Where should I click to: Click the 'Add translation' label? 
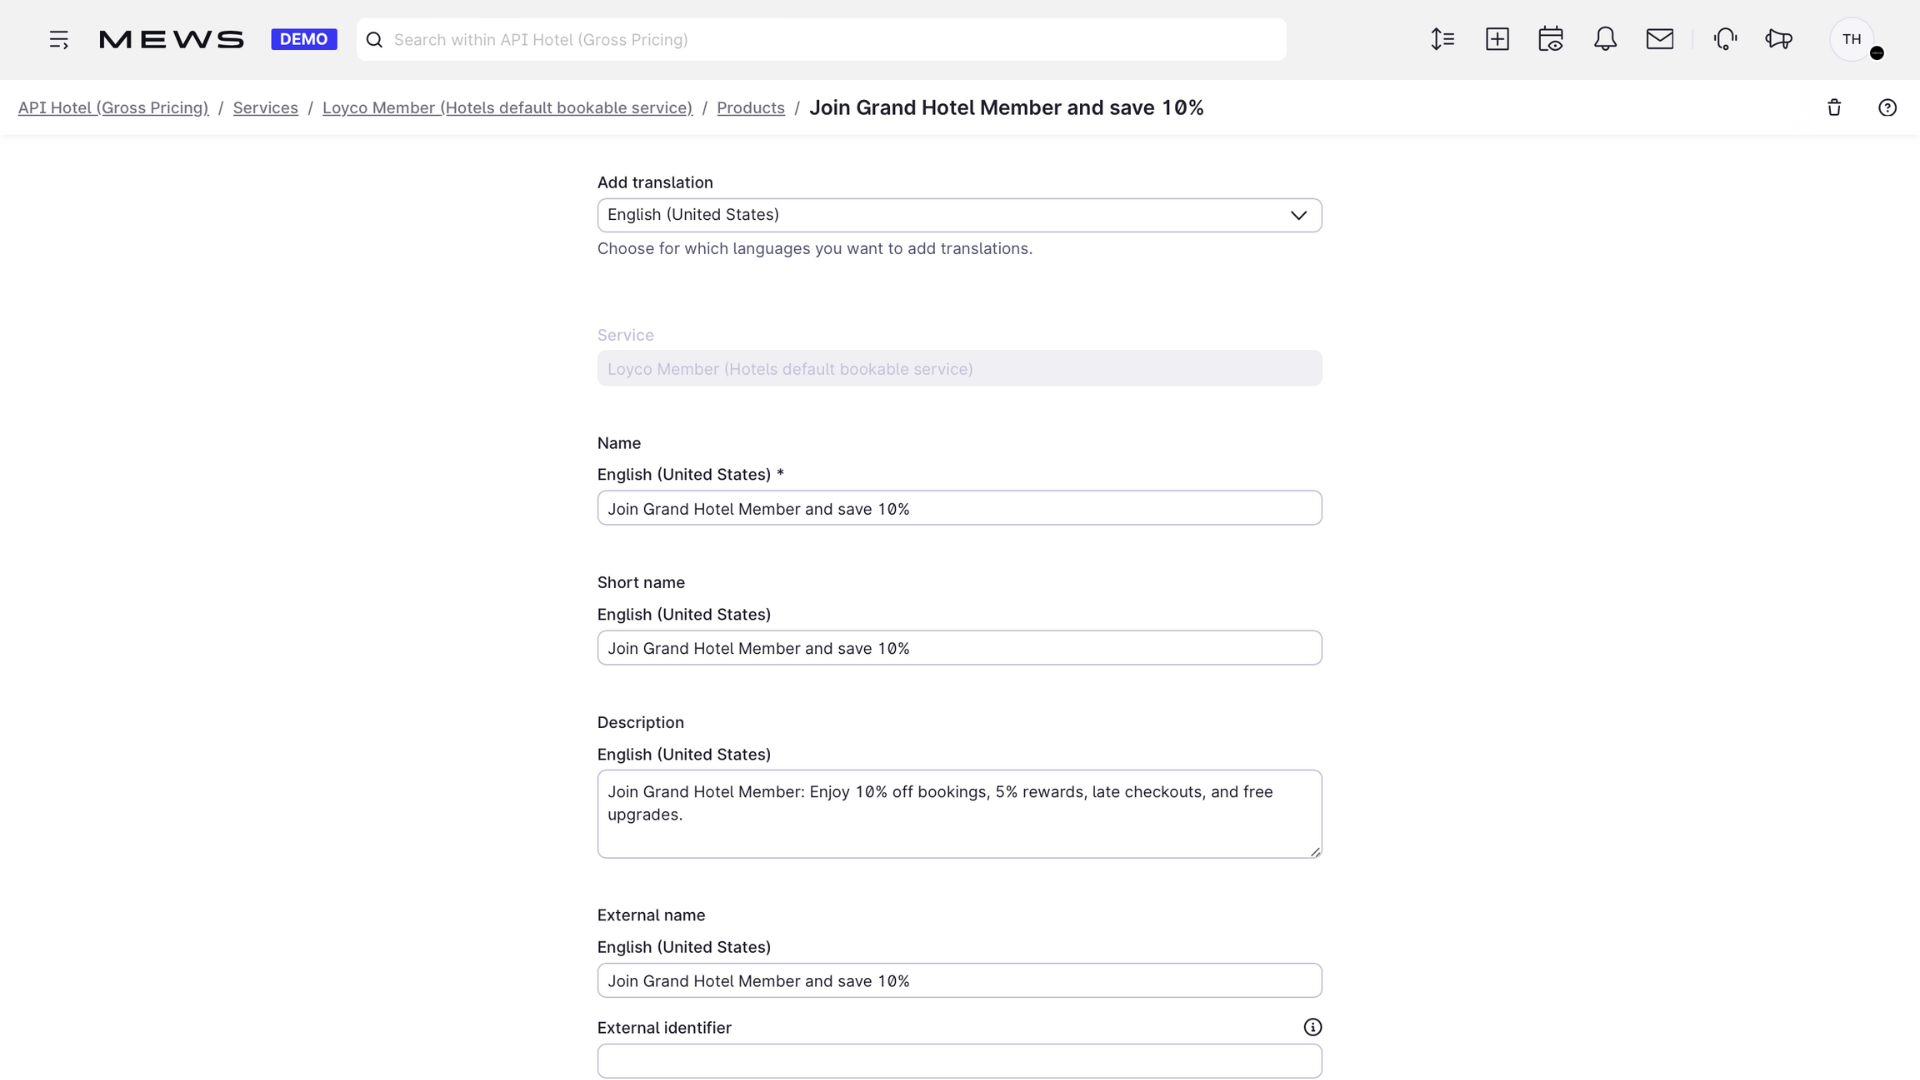[x=655, y=182]
